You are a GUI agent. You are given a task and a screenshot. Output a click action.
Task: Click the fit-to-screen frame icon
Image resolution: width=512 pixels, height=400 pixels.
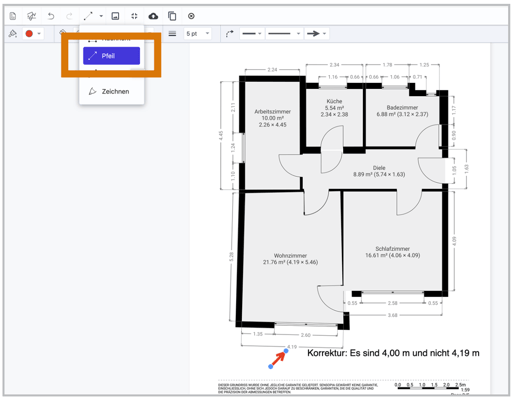coord(134,16)
